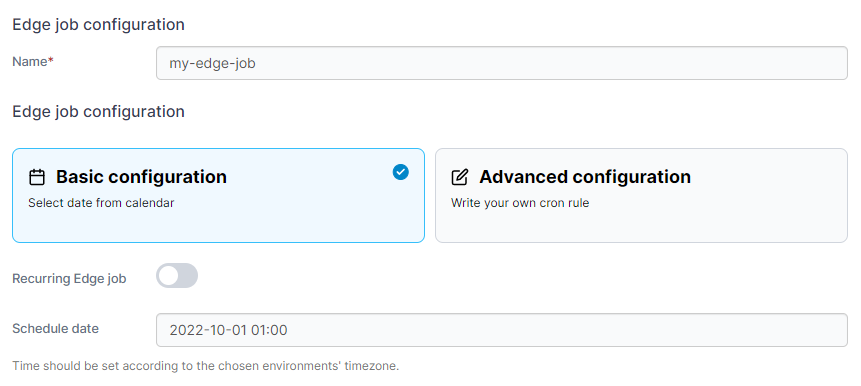Click the Recurring Edge job label
Viewport: 861px width, 386px height.
[69, 279]
